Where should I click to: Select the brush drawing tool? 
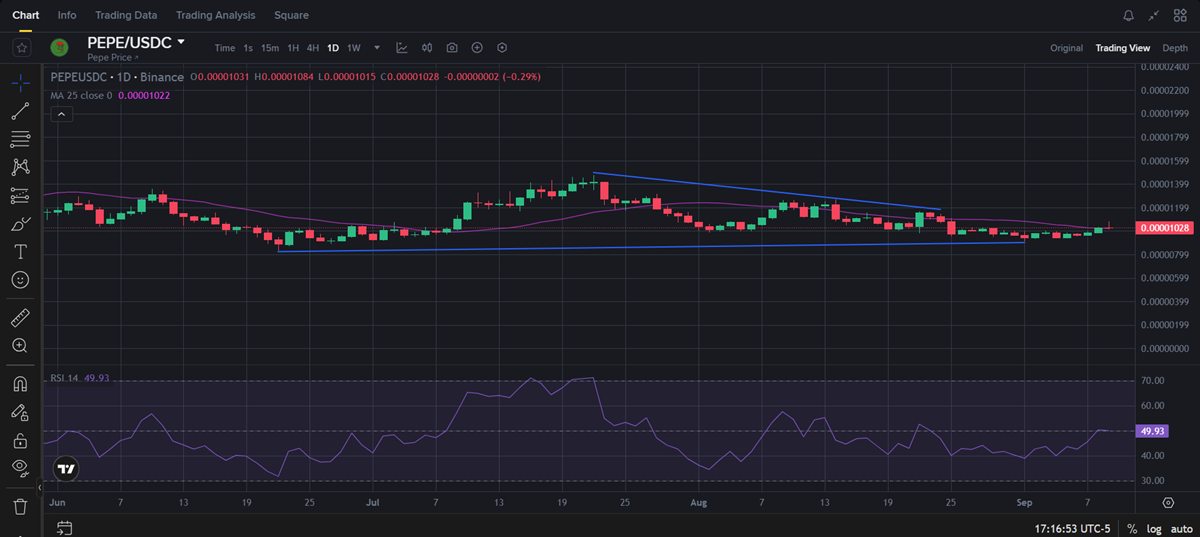(x=20, y=224)
